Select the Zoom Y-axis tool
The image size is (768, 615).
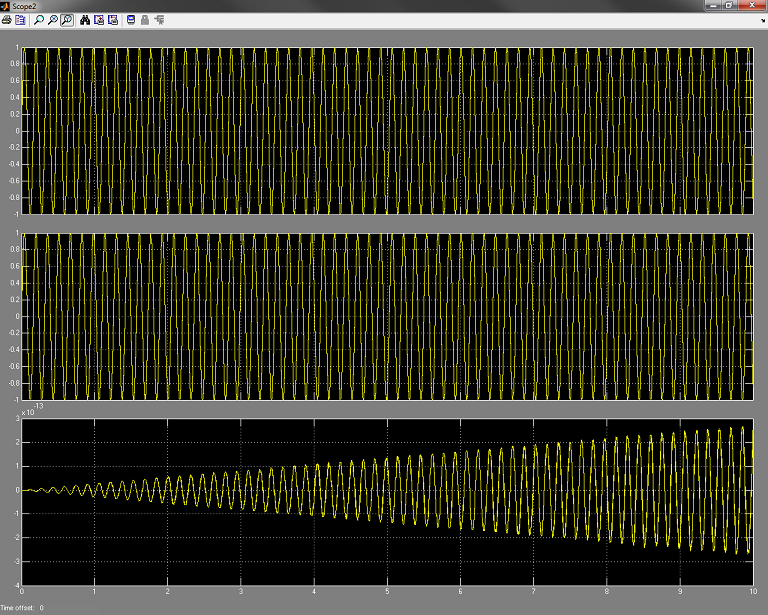[67, 20]
